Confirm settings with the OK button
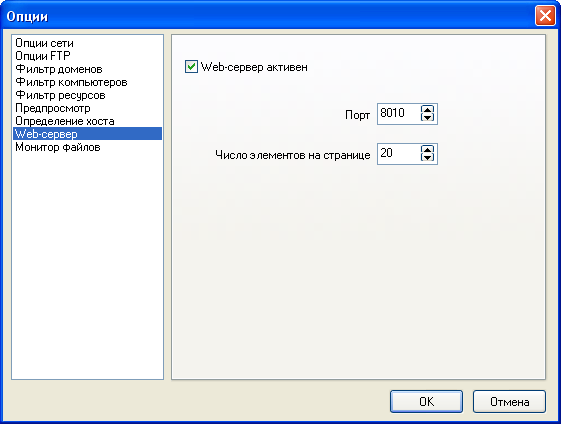This screenshot has height=424, width=561. tap(426, 401)
